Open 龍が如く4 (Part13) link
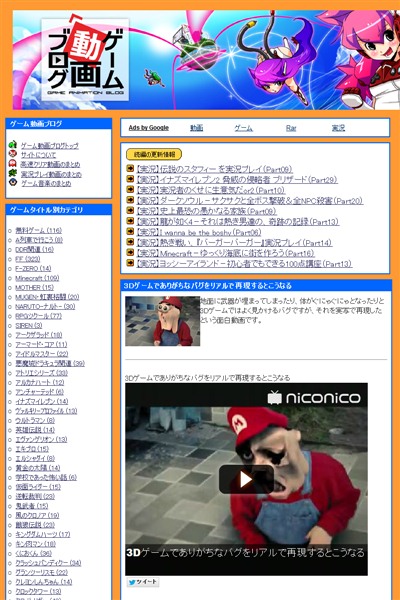 tap(237, 222)
